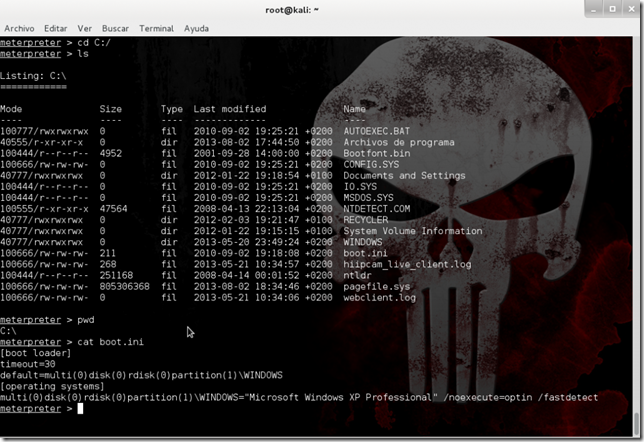This screenshot has height=442, width=644.
Task: Click the date 2013-08-02 18:34:46
Action: (246, 286)
